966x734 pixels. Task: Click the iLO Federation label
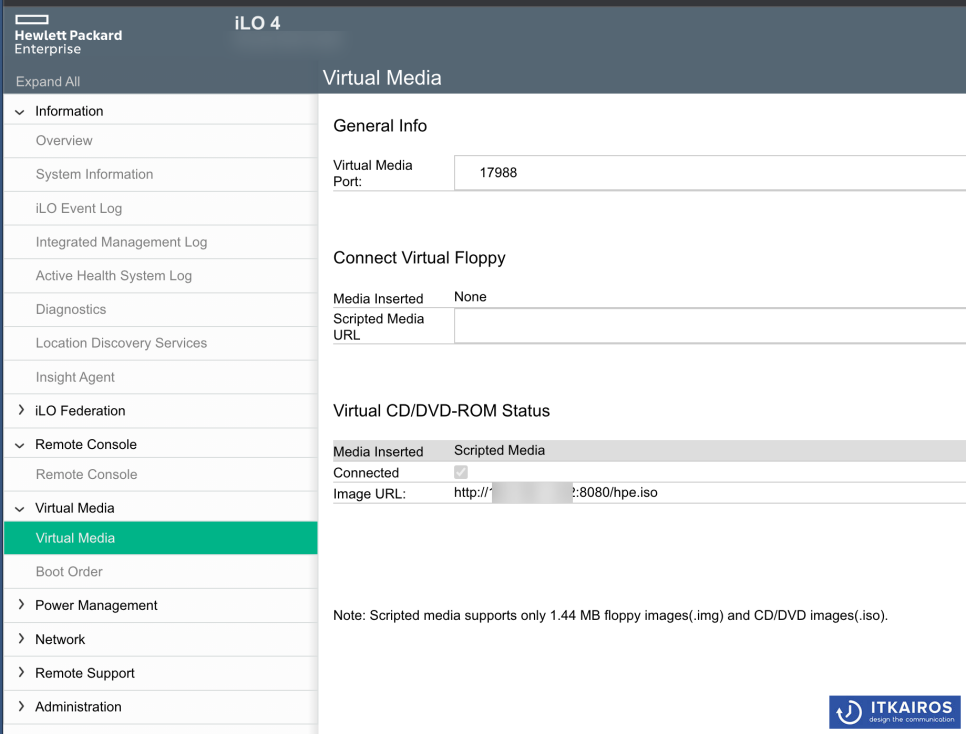(x=80, y=410)
